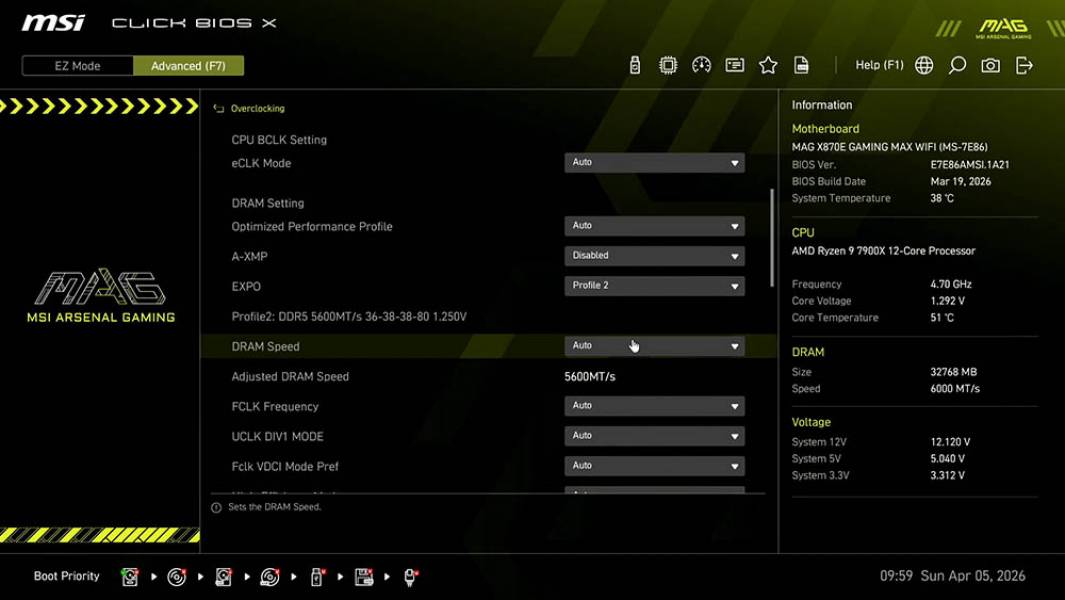1065x600 pixels.
Task: Open search using the magnifier icon
Action: 956,64
